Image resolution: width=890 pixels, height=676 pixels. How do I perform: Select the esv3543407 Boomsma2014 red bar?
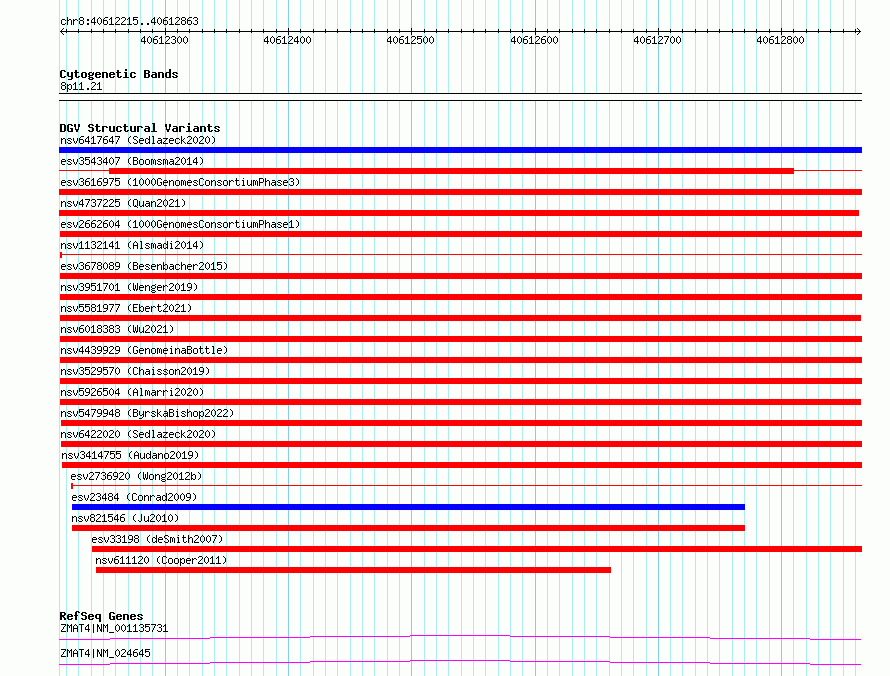coord(451,171)
